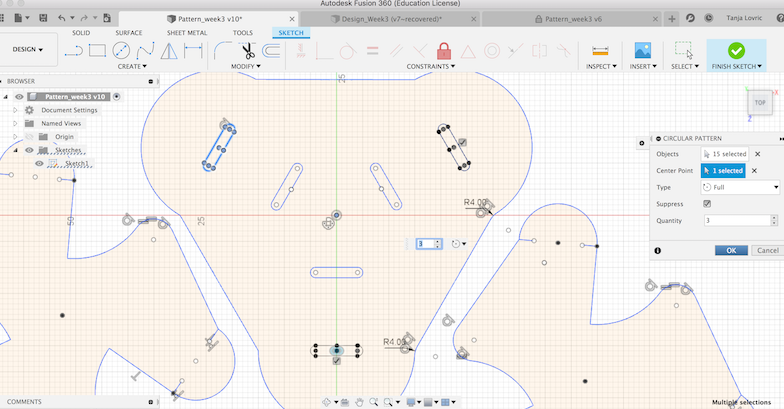Apply the Fix/Unfix lock constraint
This screenshot has height=409, width=784.
444,50
